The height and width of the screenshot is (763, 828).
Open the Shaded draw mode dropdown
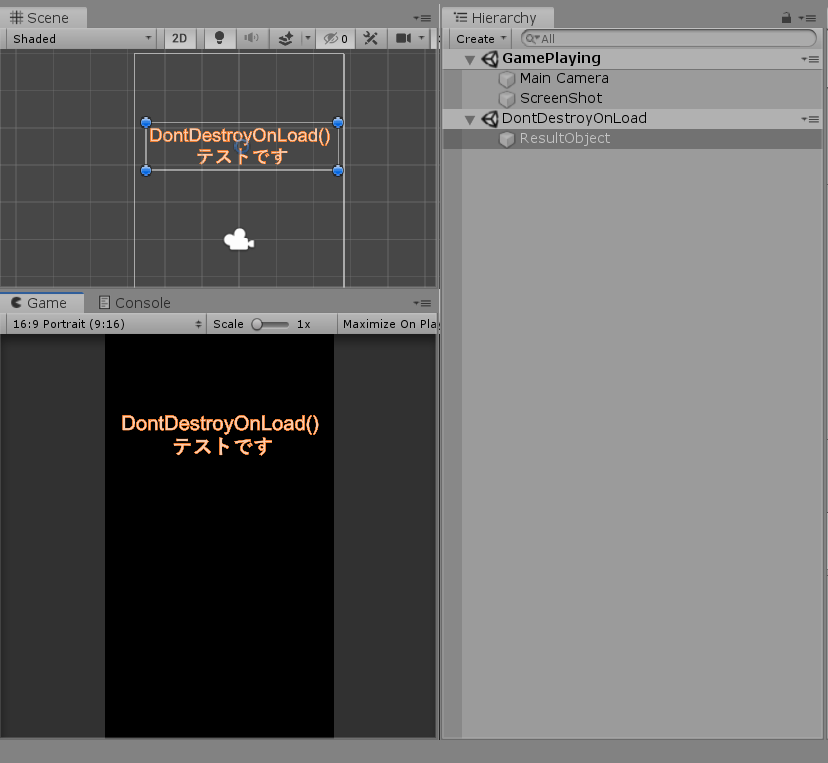pos(80,38)
